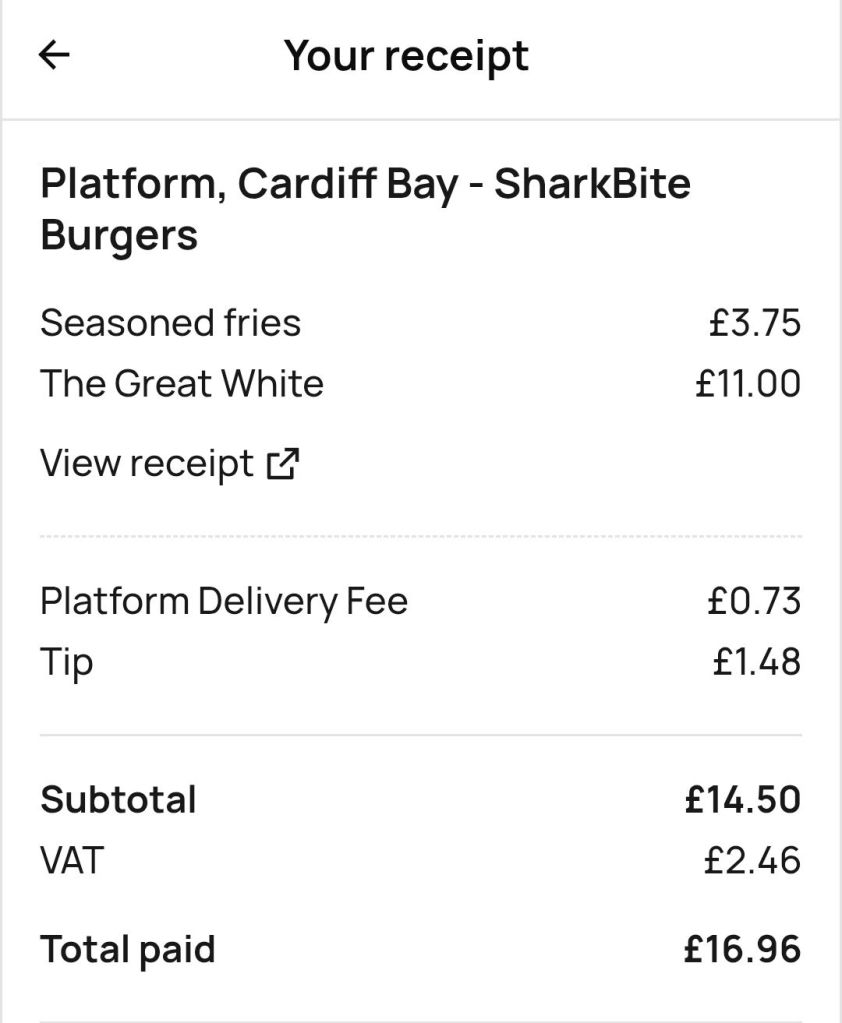Image resolution: width=842 pixels, height=1023 pixels.
Task: Tap the VAT label
Action: 71,861
